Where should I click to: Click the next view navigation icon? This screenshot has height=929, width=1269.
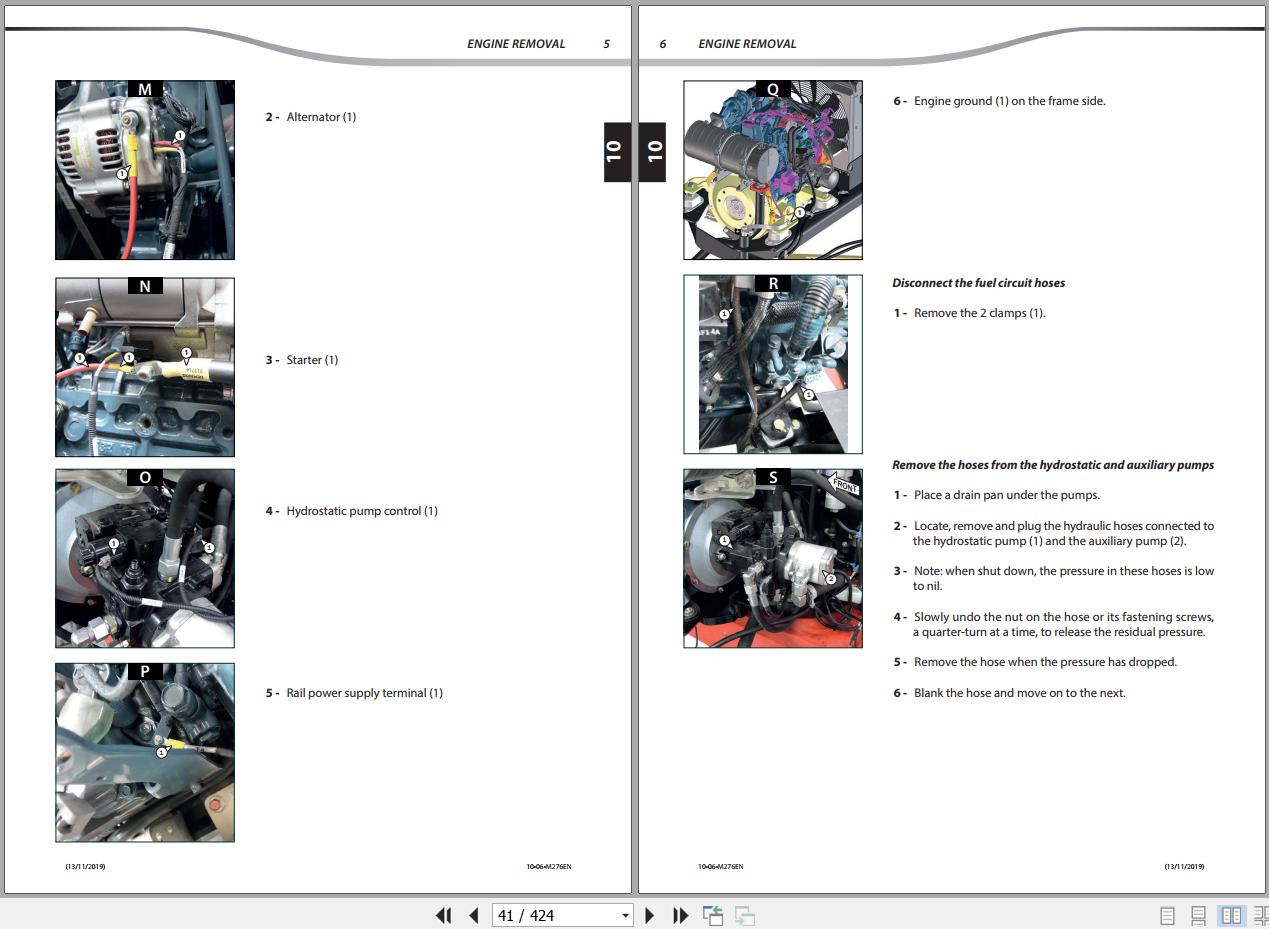(744, 915)
